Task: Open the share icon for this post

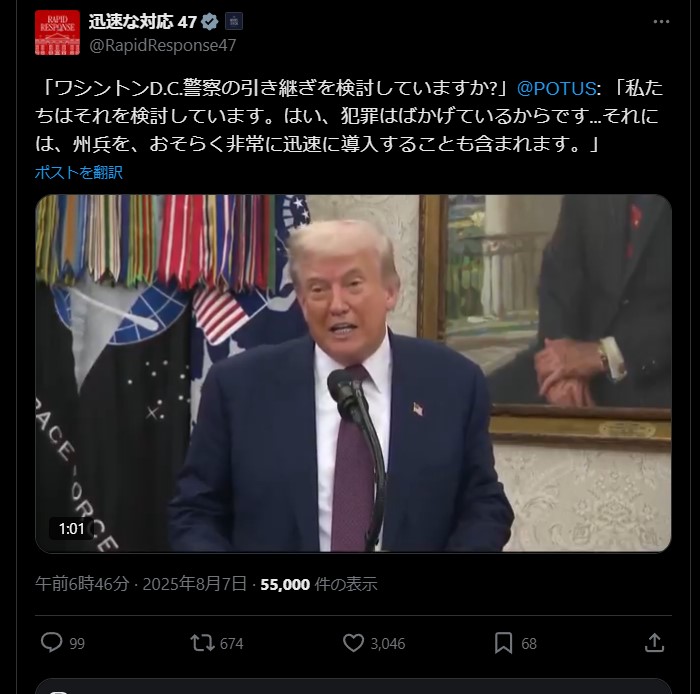Action: point(654,643)
